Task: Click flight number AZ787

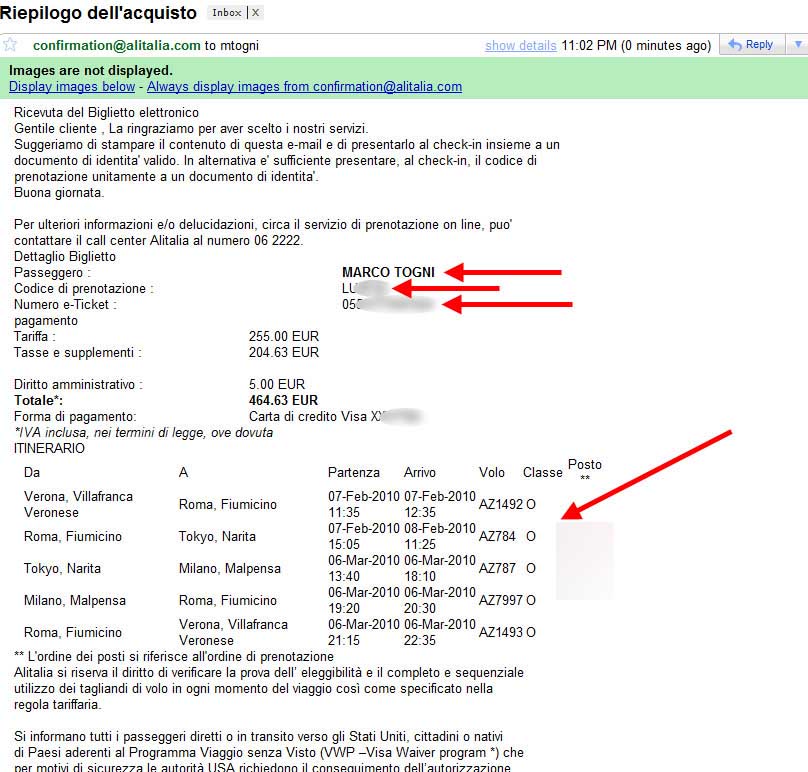Action: (x=497, y=568)
